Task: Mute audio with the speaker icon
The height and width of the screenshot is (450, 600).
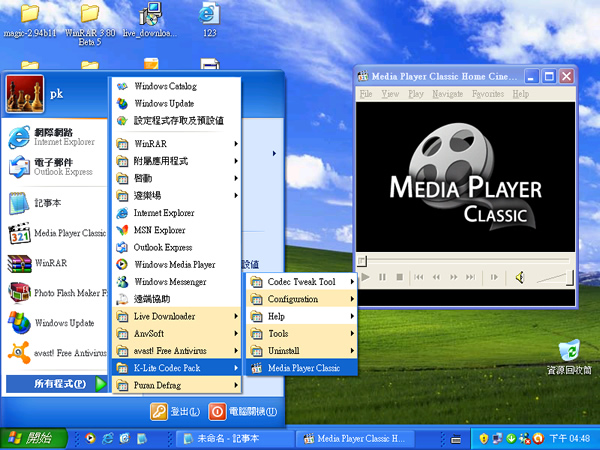Action: 520,277
